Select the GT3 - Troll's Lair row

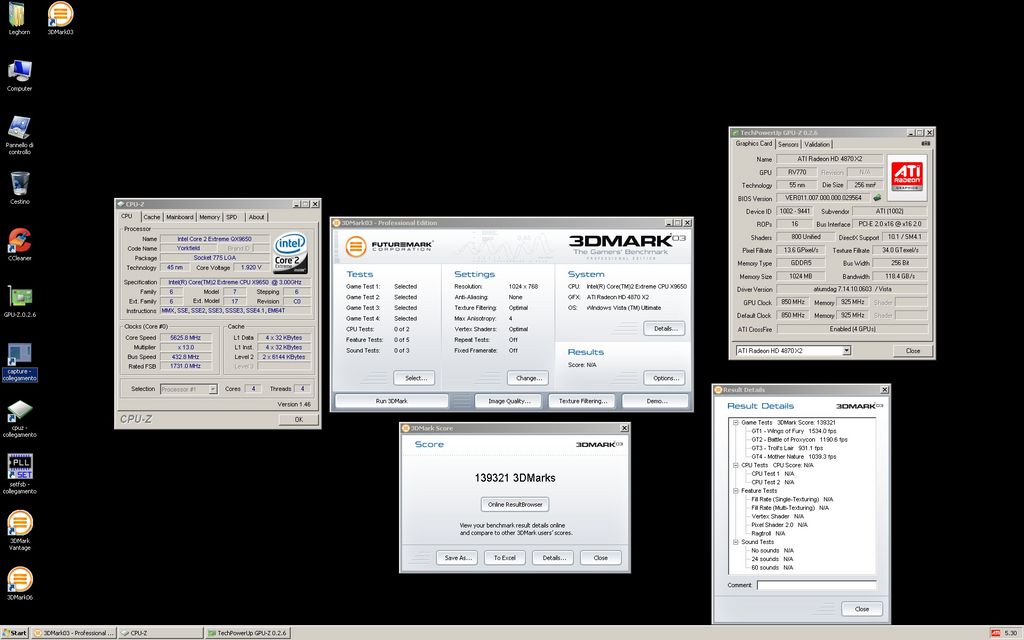coord(787,448)
